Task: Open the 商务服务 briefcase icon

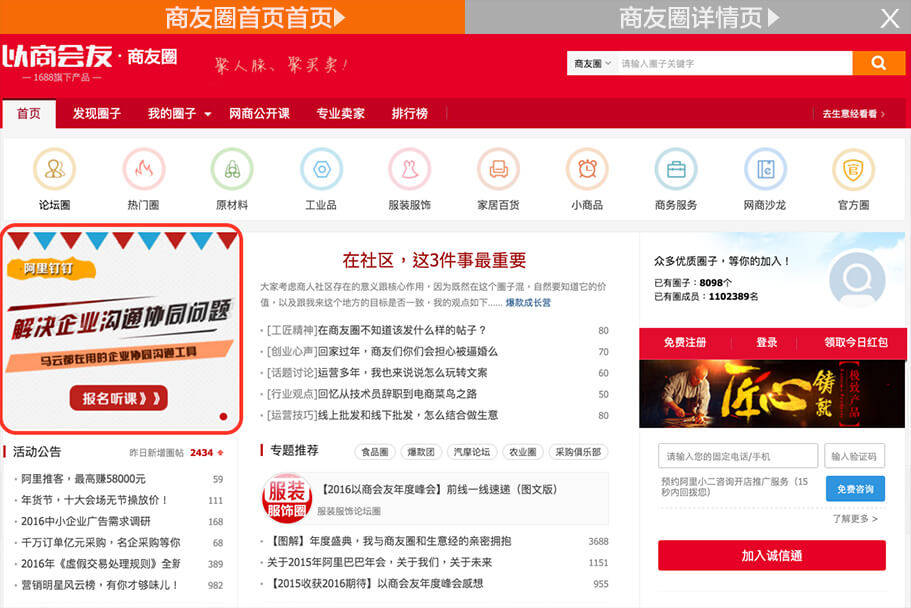Action: [x=676, y=169]
